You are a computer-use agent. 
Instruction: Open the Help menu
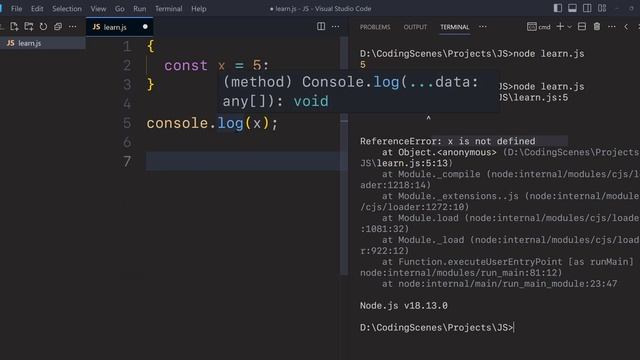click(199, 9)
